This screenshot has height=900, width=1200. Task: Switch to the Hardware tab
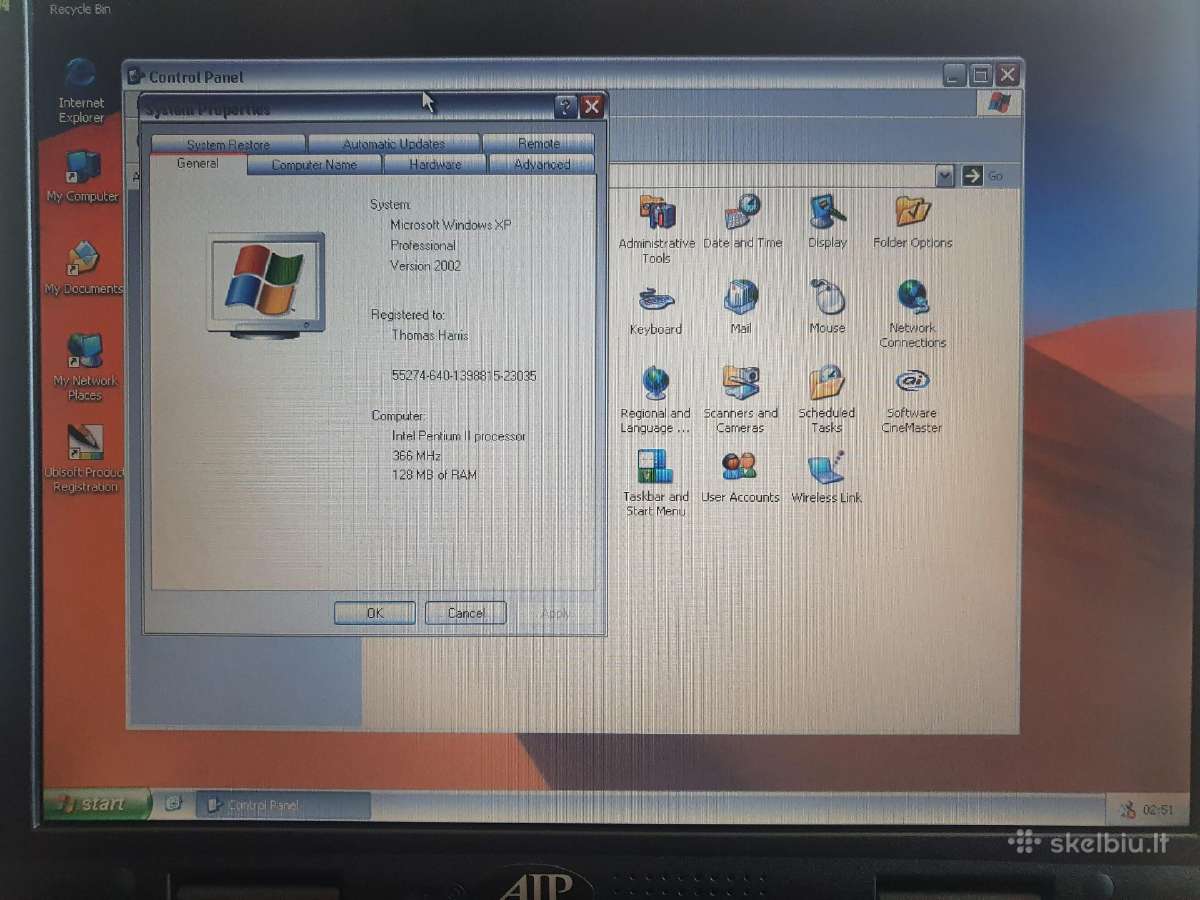(x=435, y=165)
